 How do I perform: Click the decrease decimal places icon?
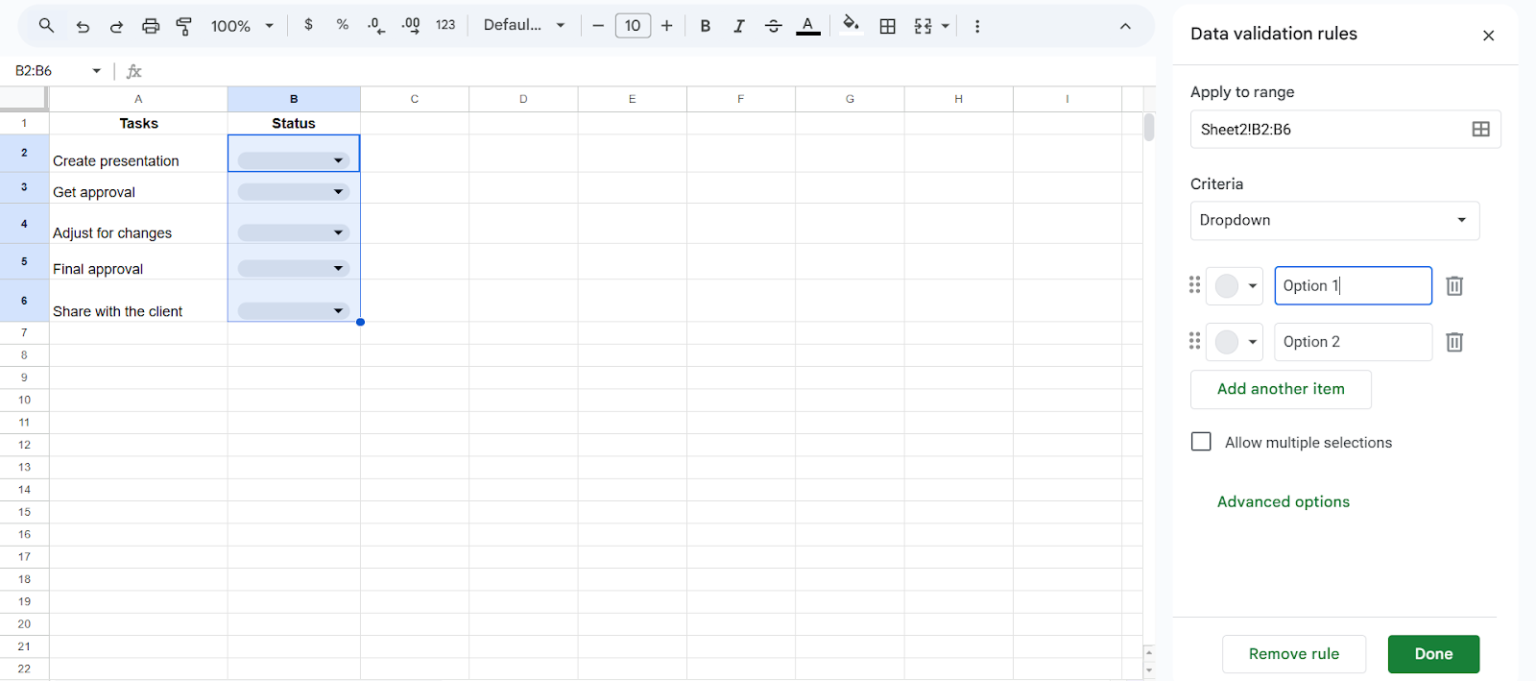click(376, 25)
